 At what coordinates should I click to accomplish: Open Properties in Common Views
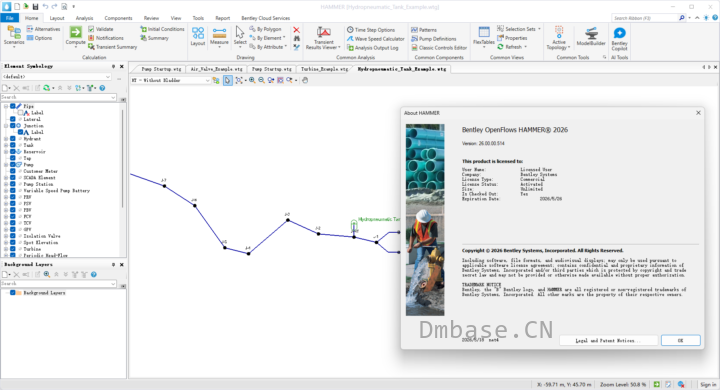[512, 38]
